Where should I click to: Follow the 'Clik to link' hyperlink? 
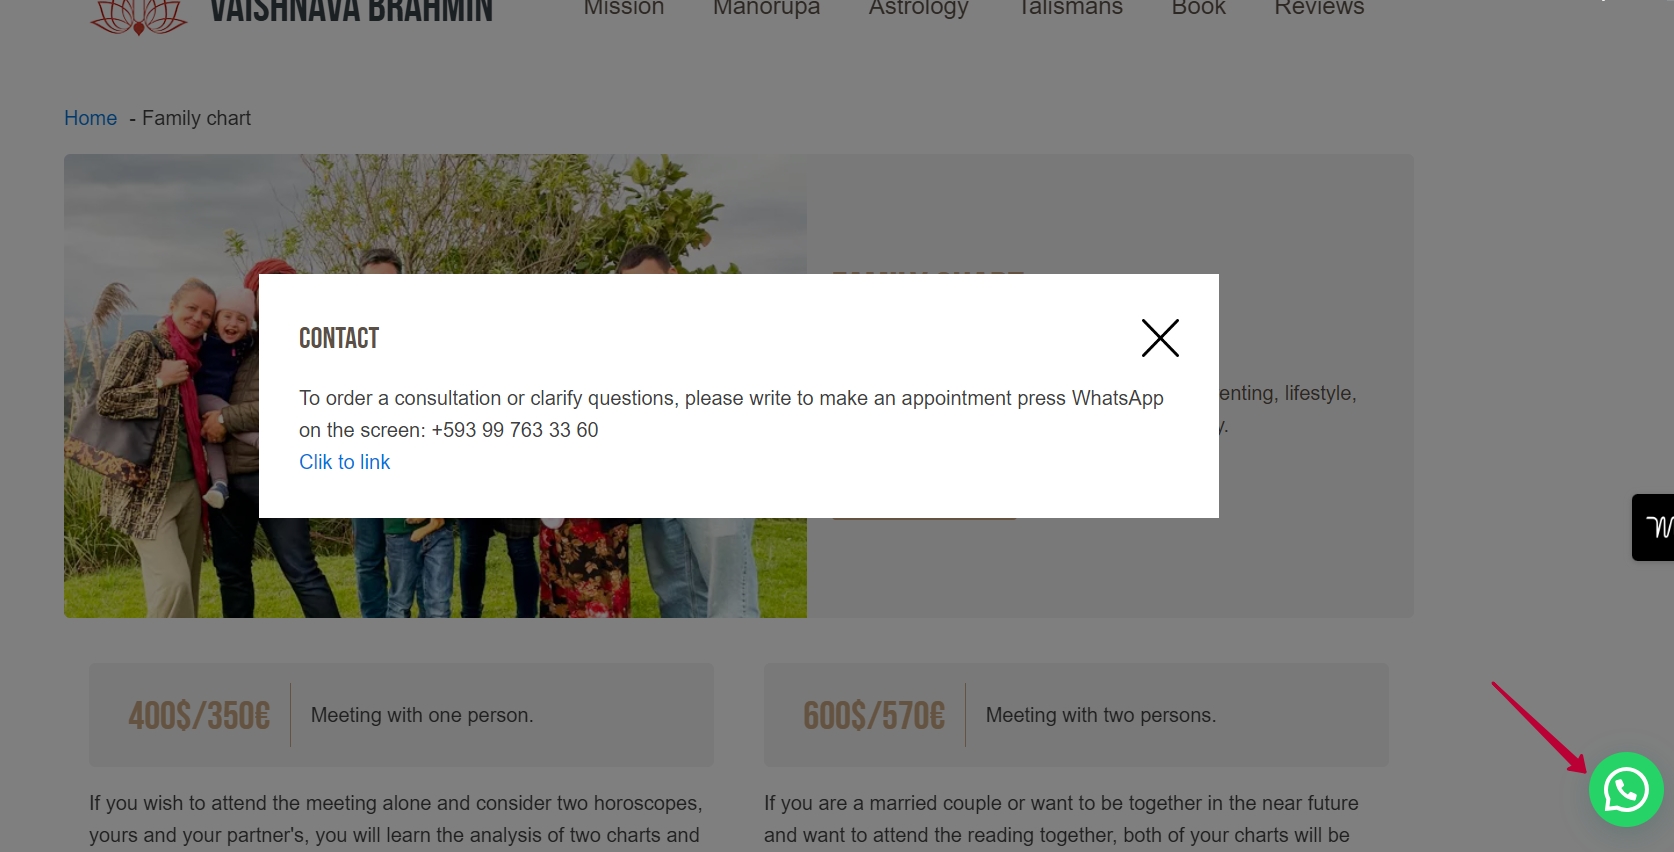click(x=344, y=462)
